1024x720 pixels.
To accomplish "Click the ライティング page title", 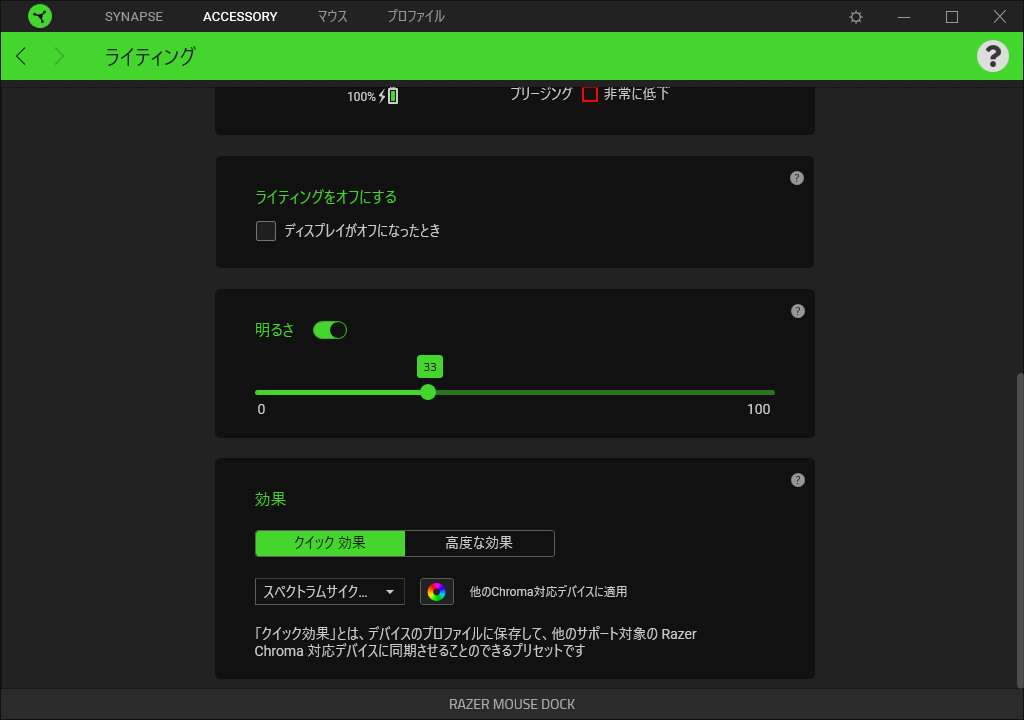I will pos(150,57).
